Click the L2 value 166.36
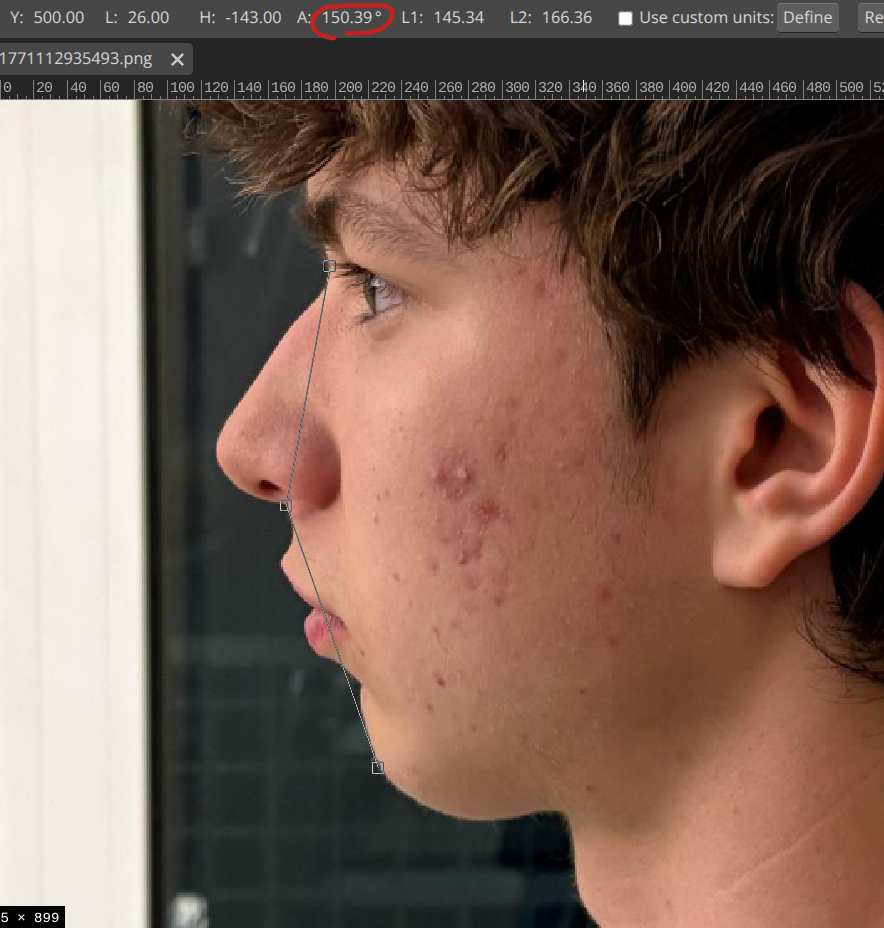 [x=567, y=17]
